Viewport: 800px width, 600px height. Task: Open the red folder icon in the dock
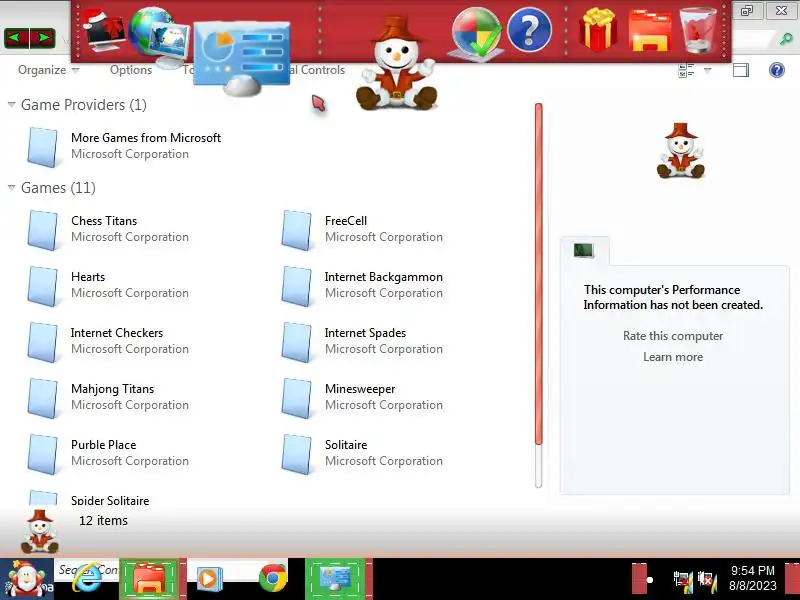650,32
